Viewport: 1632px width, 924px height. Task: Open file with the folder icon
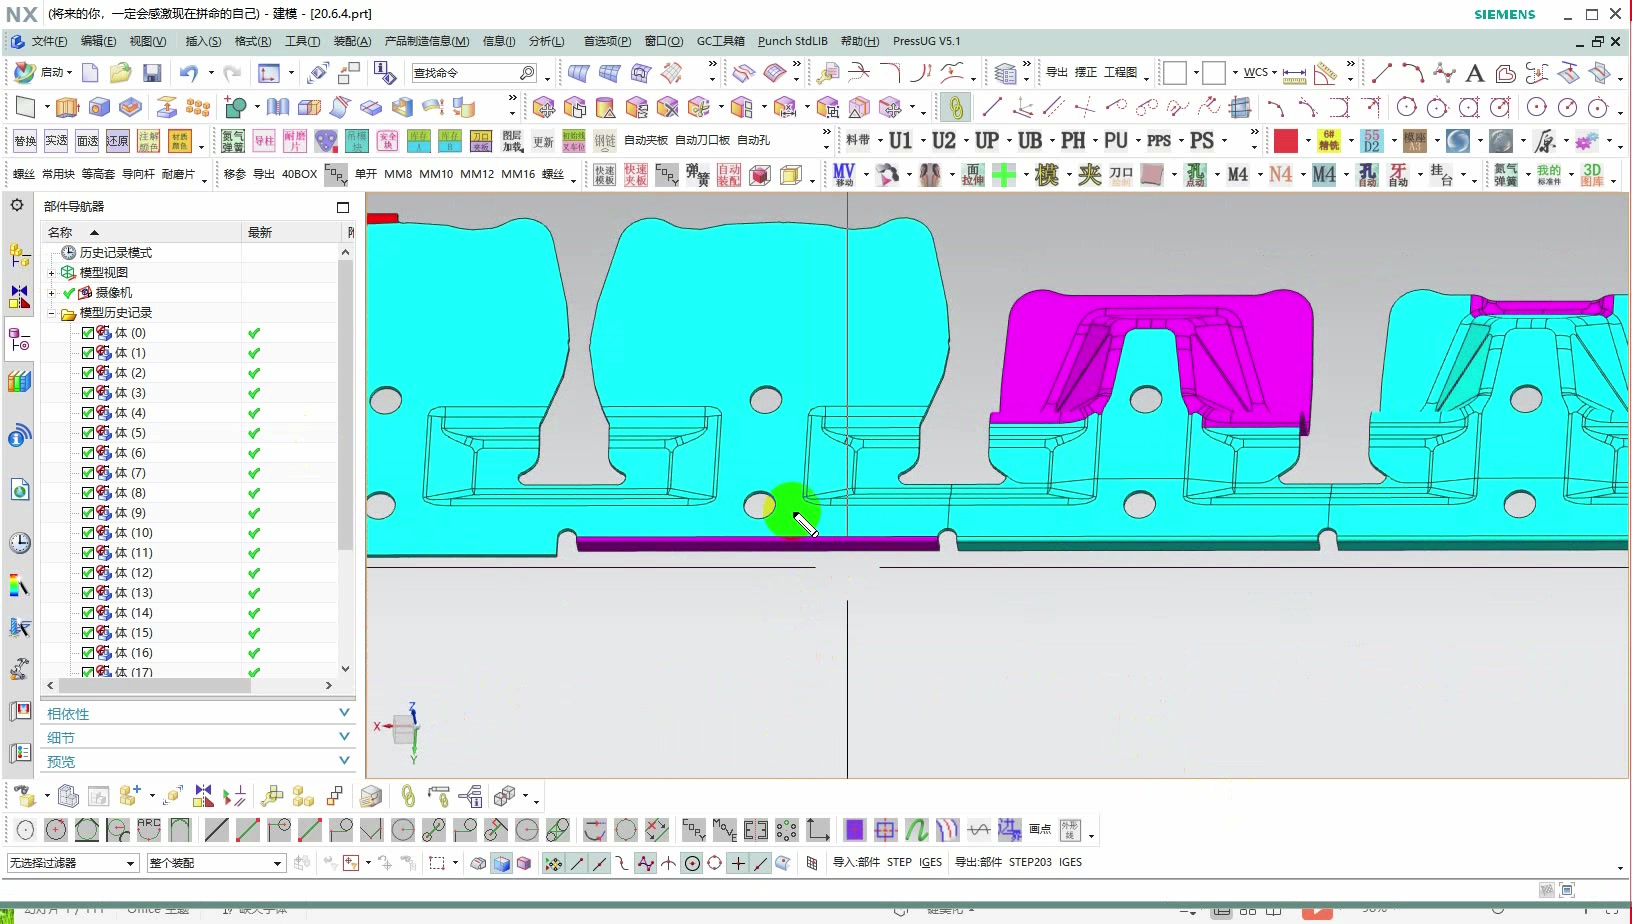(x=121, y=73)
